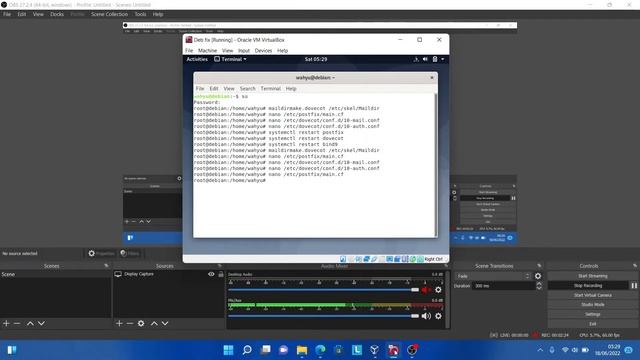The image size is (640, 360).
Task: Click terminal window vertical scrollbar
Action: [x=436, y=165]
